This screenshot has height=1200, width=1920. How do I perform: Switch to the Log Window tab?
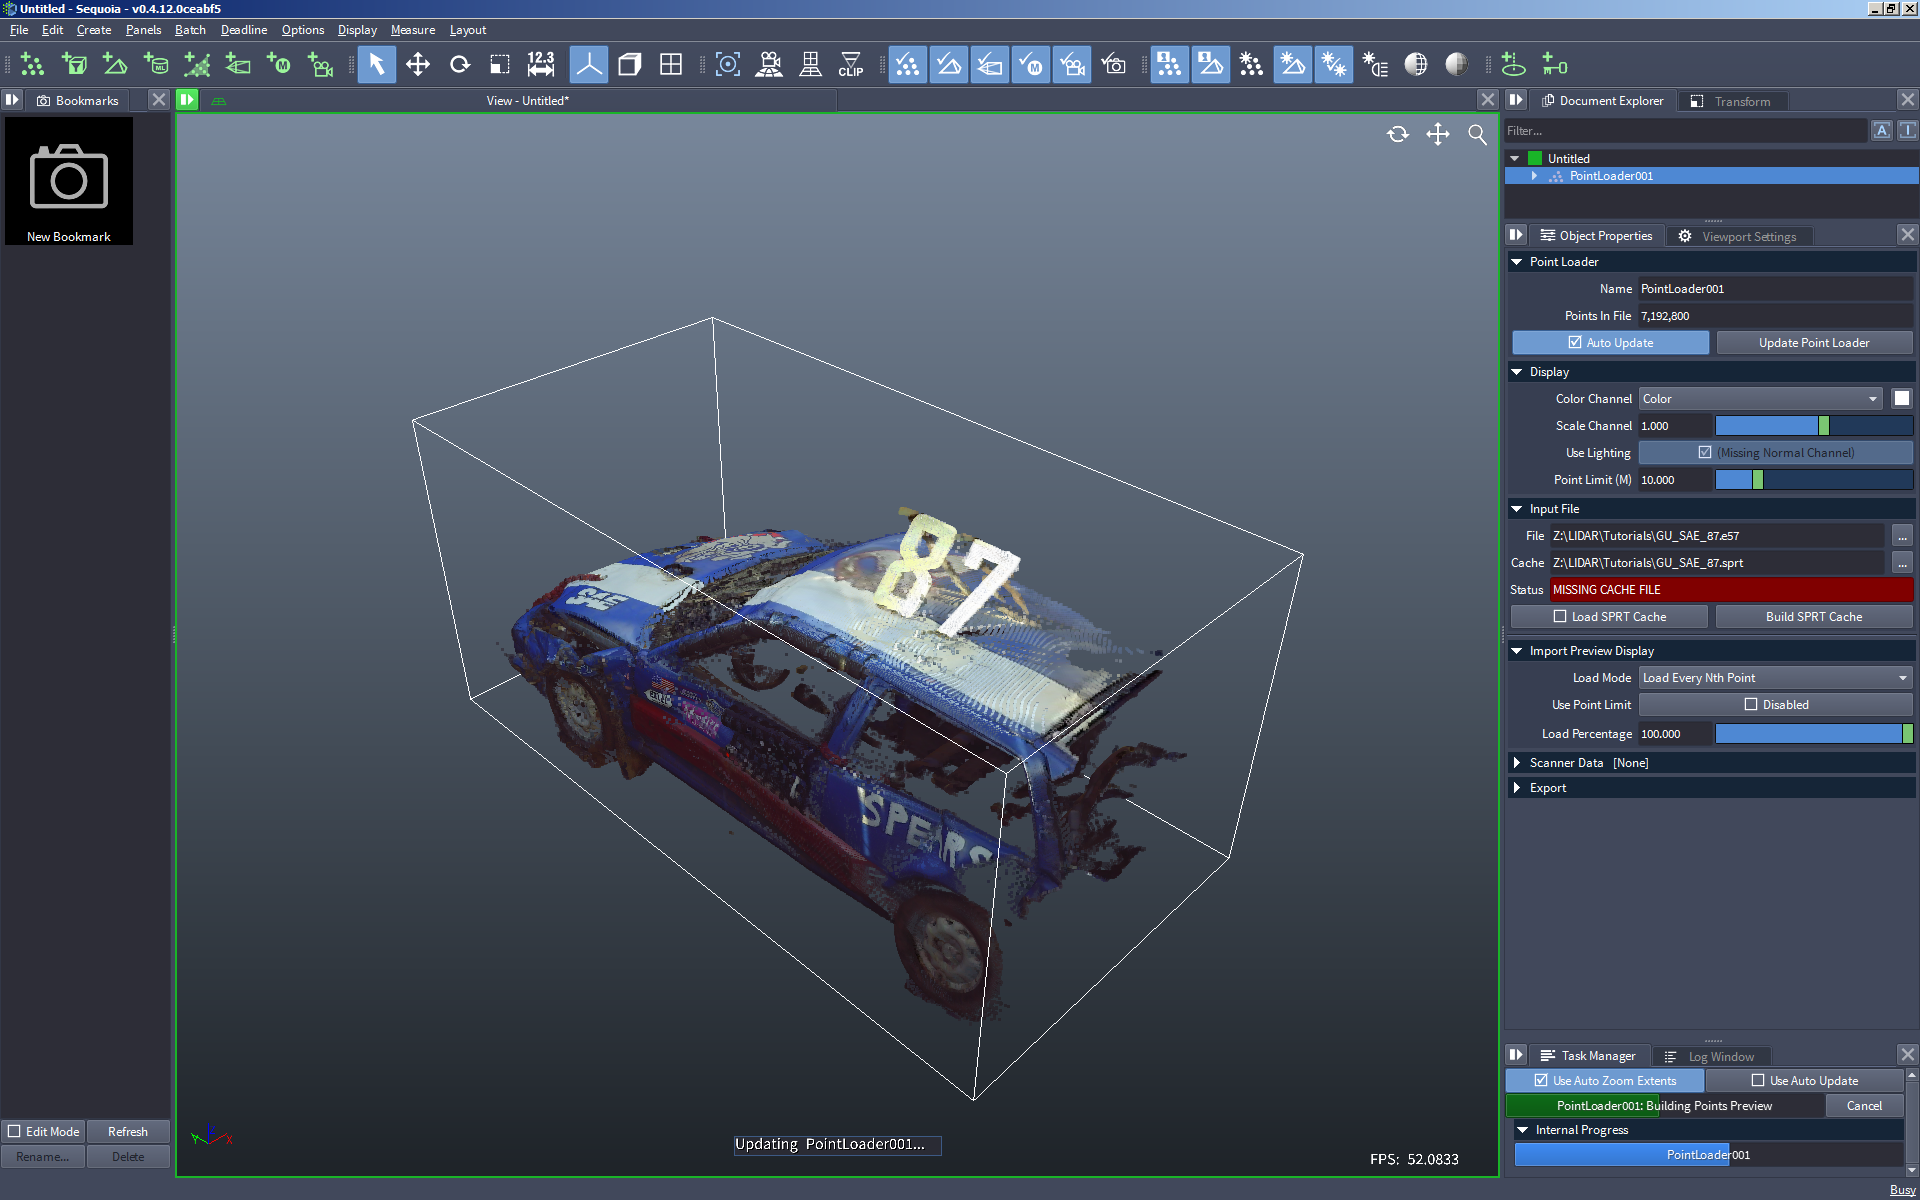(1710, 1057)
